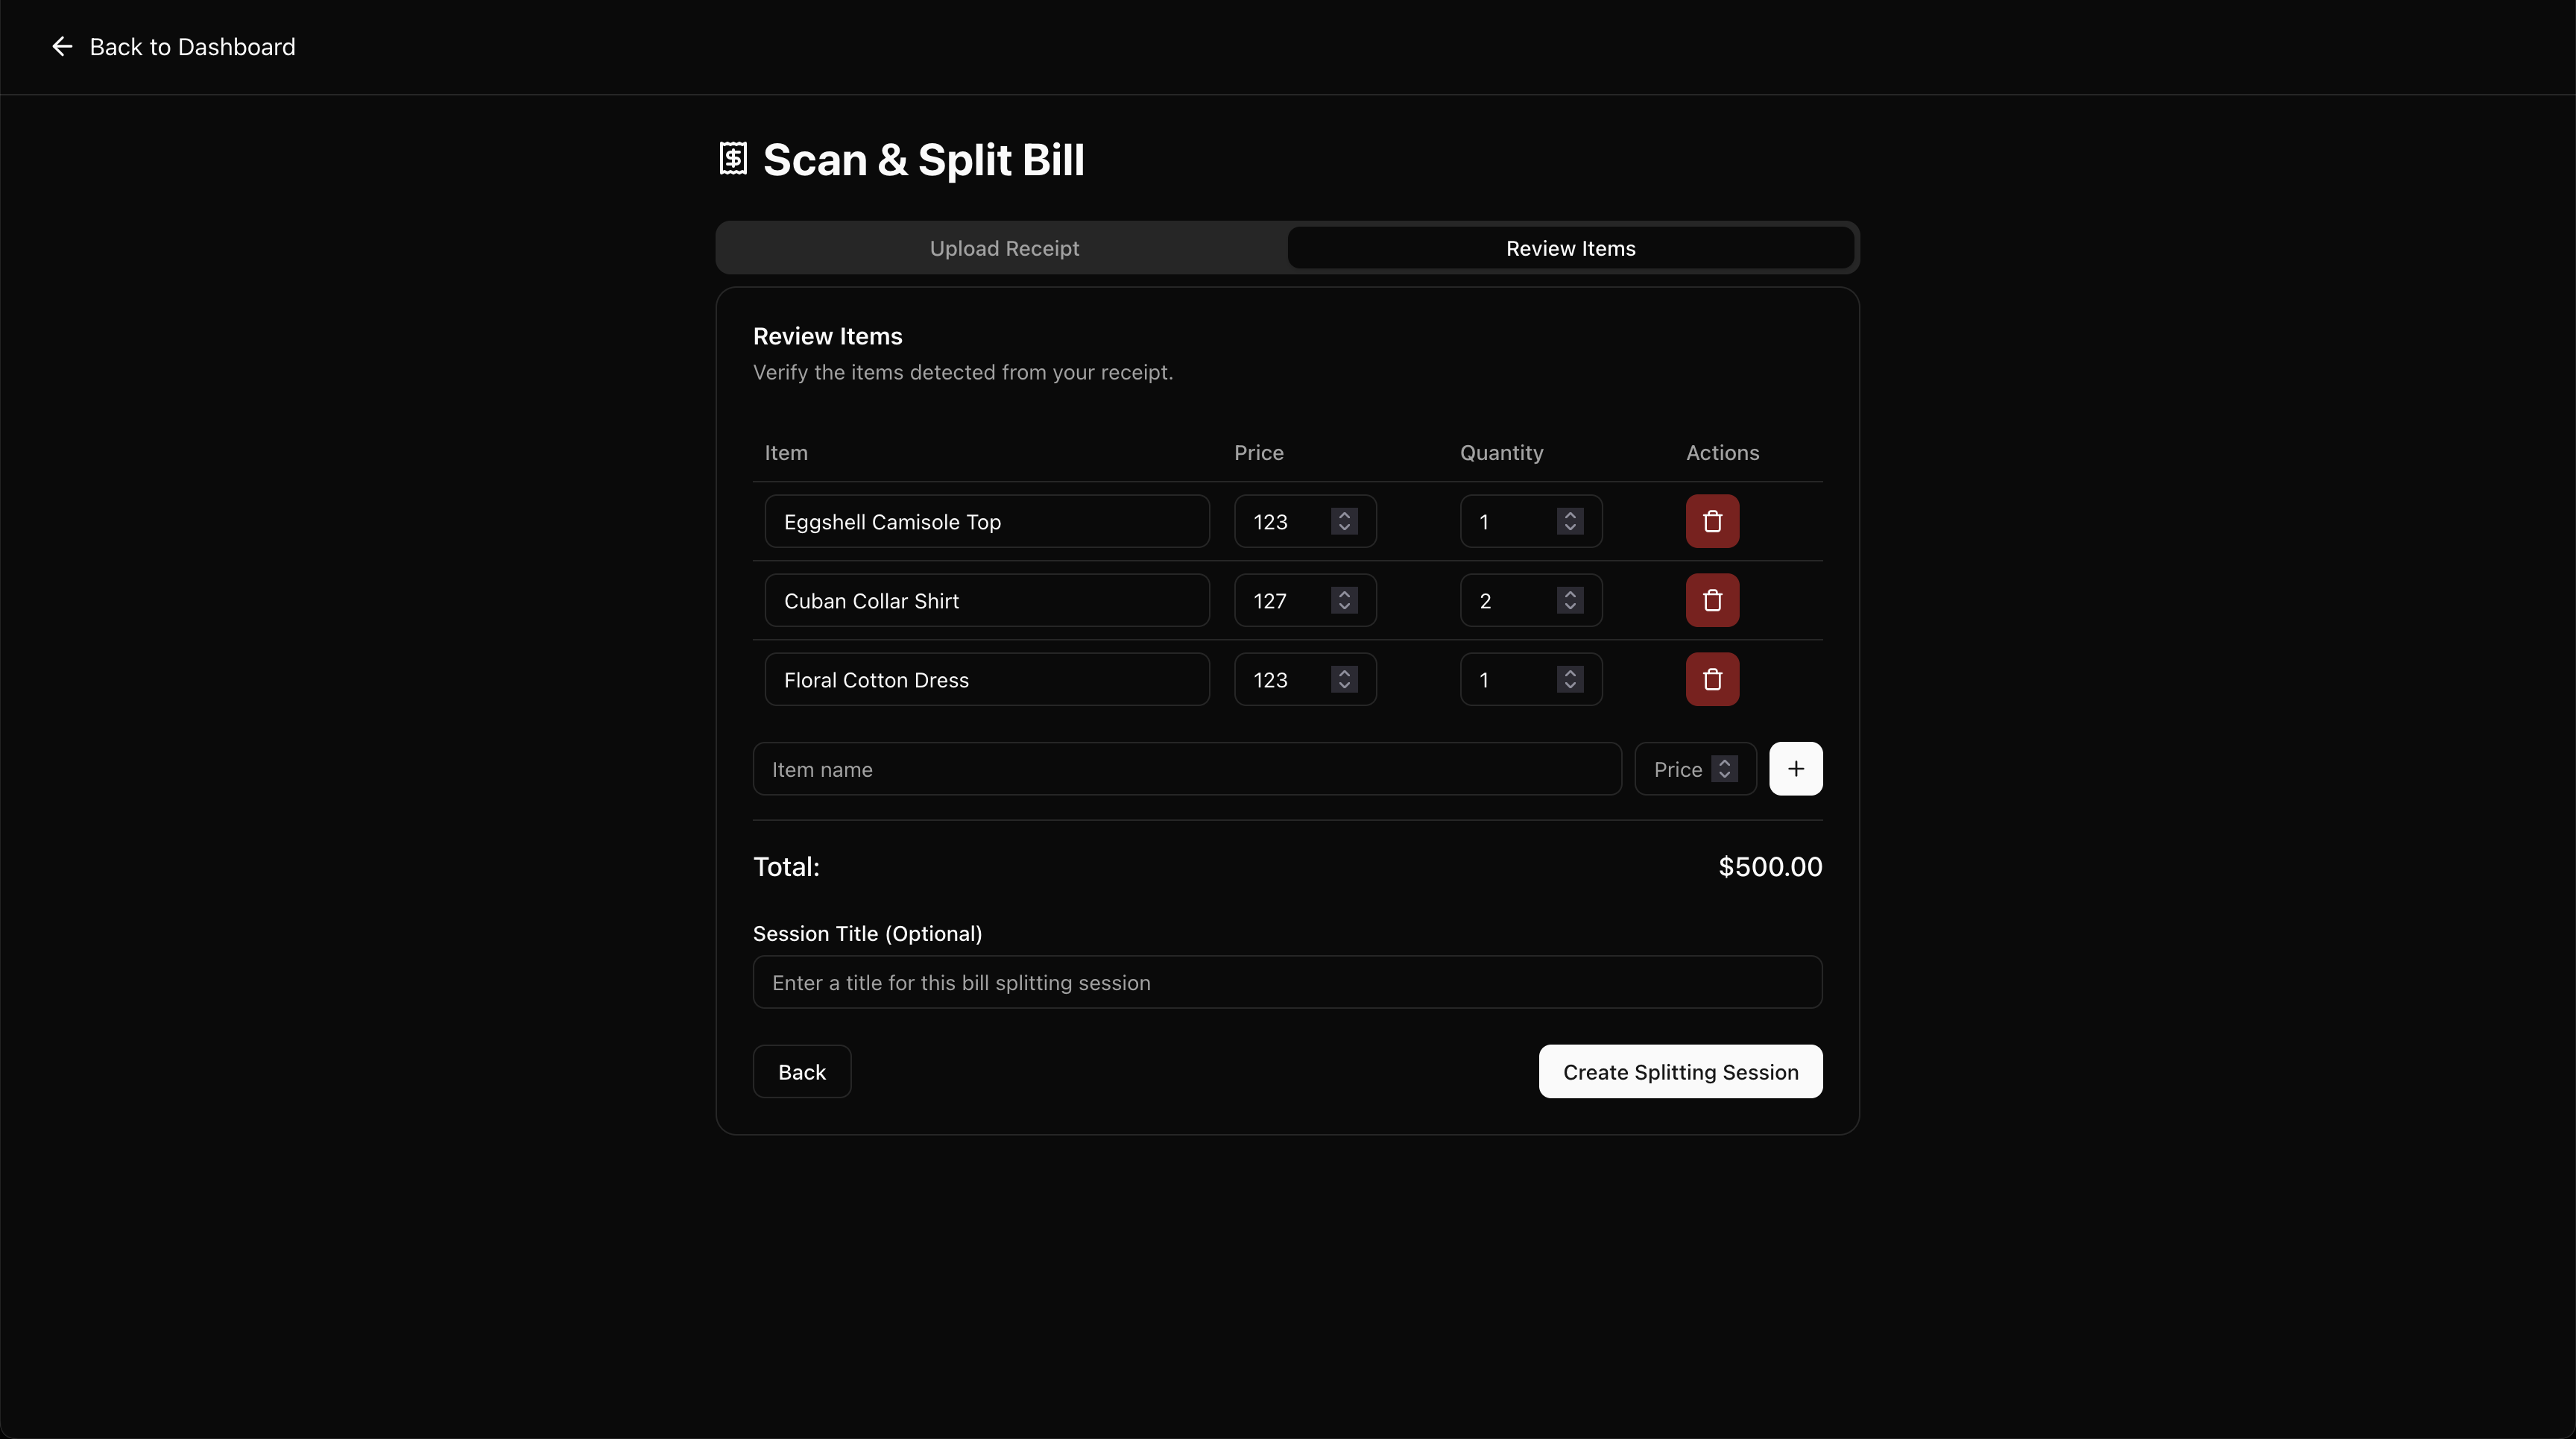The image size is (2576, 1439).
Task: Click the Item name input field
Action: (x=1186, y=768)
